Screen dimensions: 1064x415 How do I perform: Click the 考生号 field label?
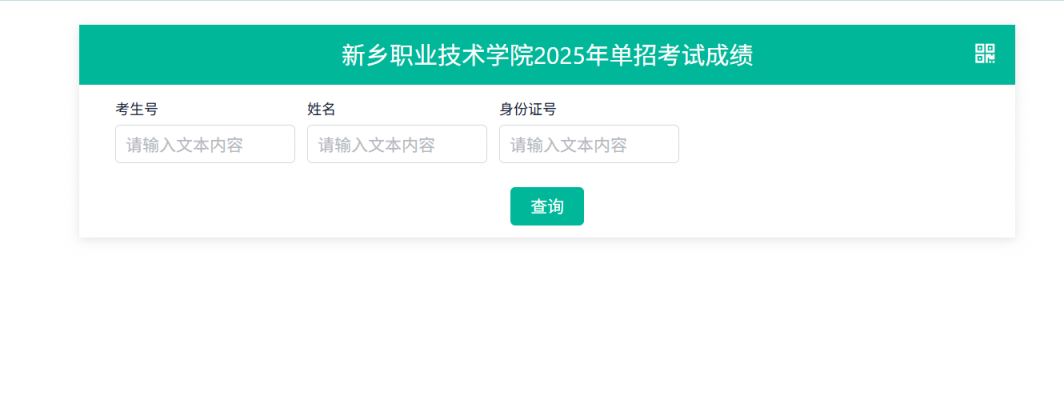click(136, 109)
